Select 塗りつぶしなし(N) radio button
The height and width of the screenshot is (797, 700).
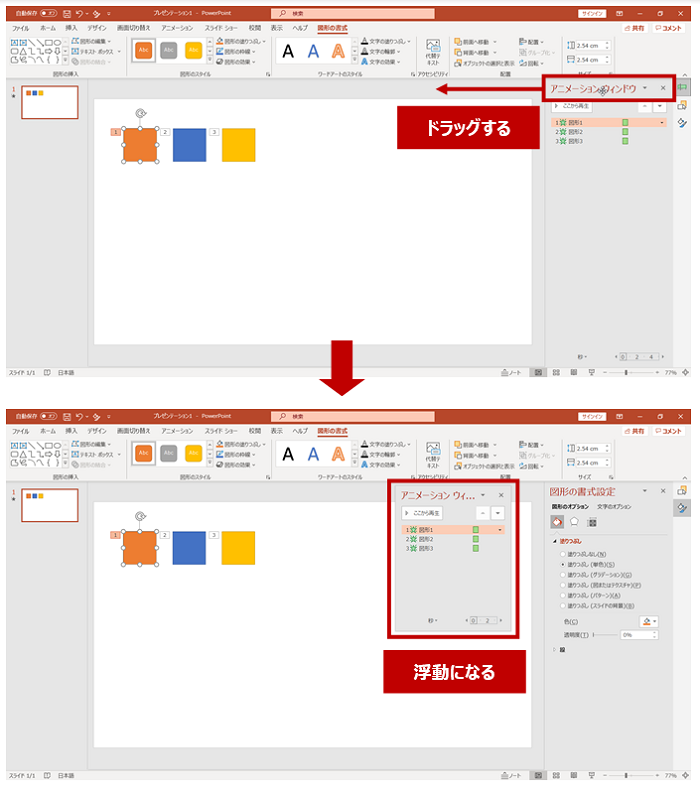tap(562, 553)
